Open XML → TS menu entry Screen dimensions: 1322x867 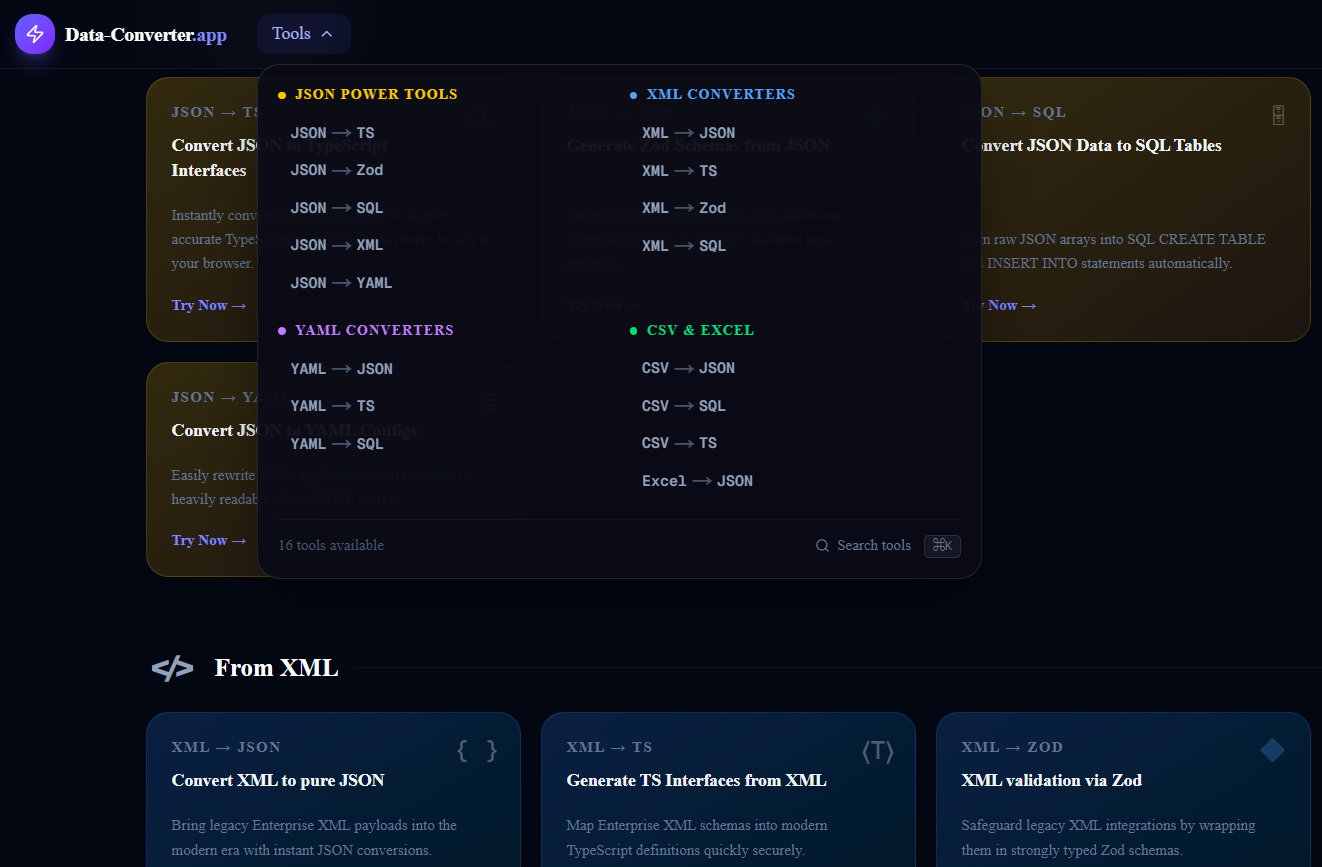[679, 171]
